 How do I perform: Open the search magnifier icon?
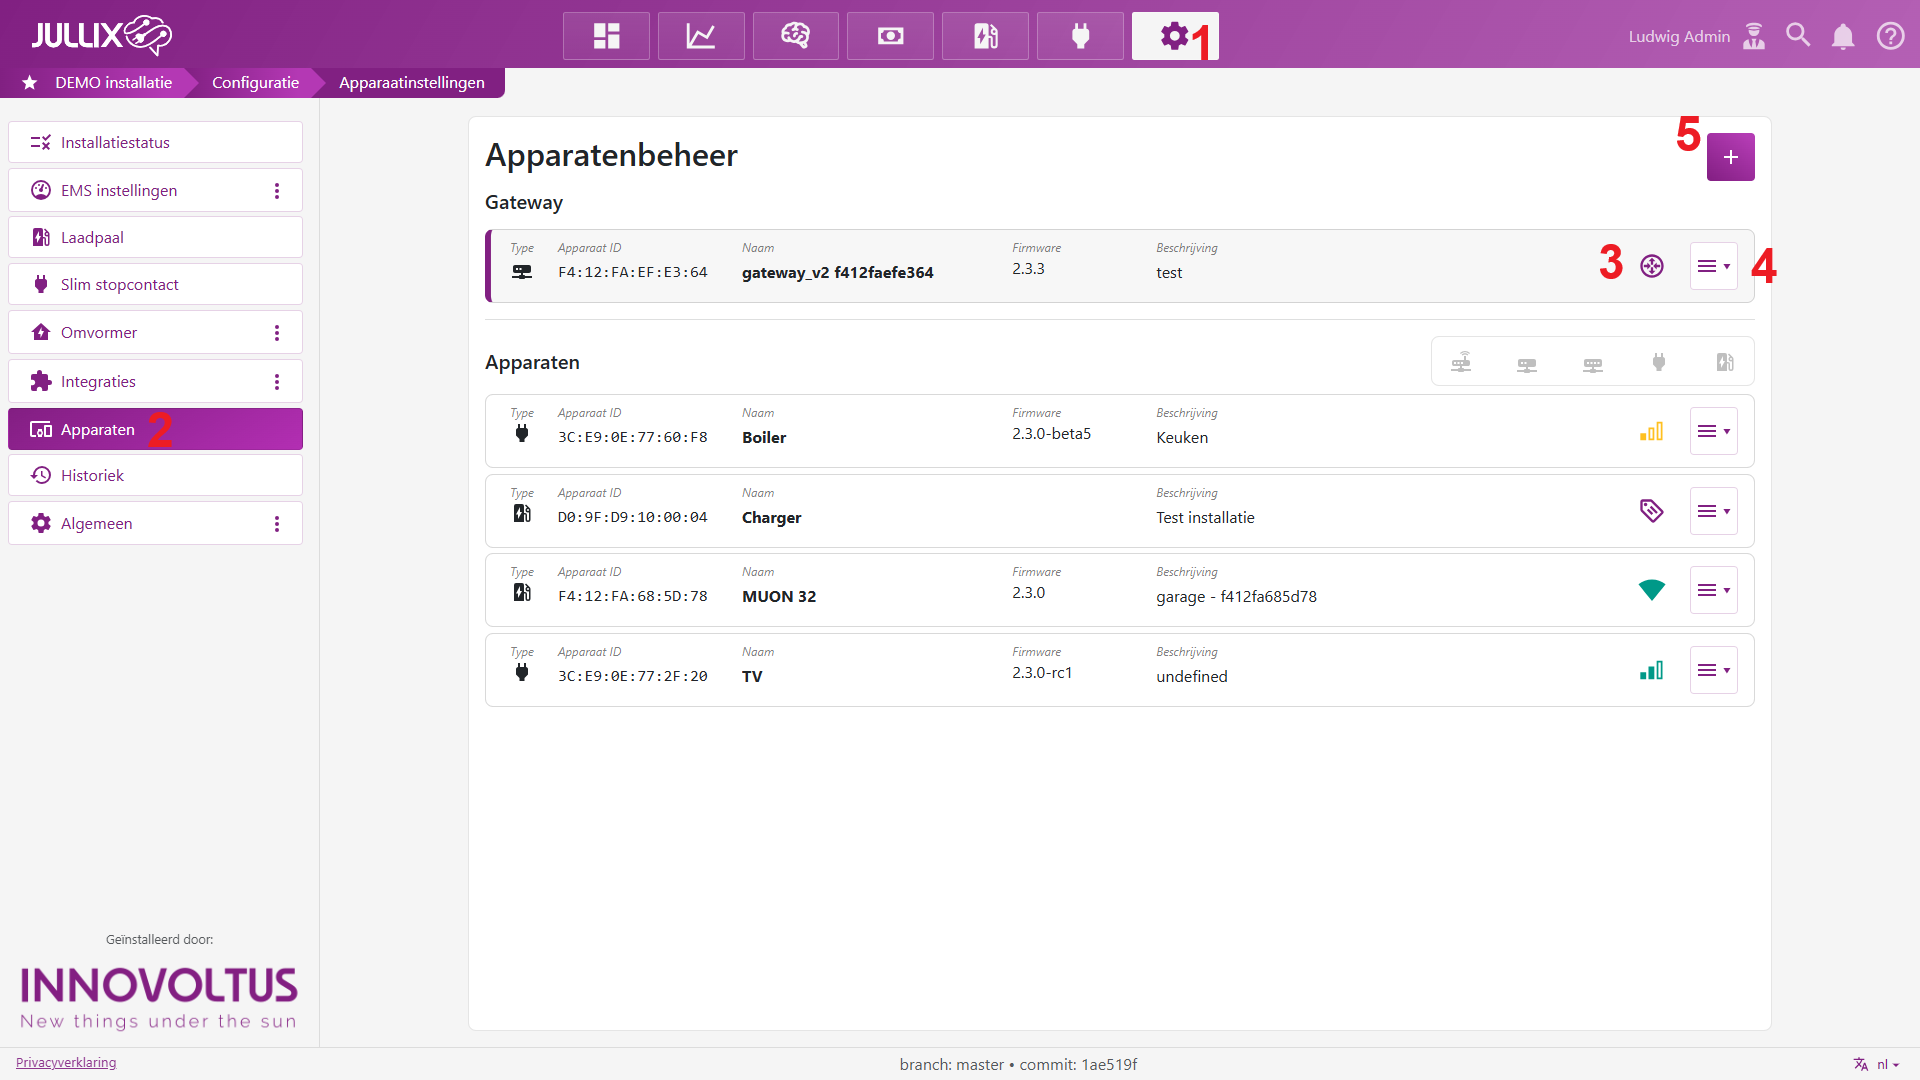(1798, 36)
